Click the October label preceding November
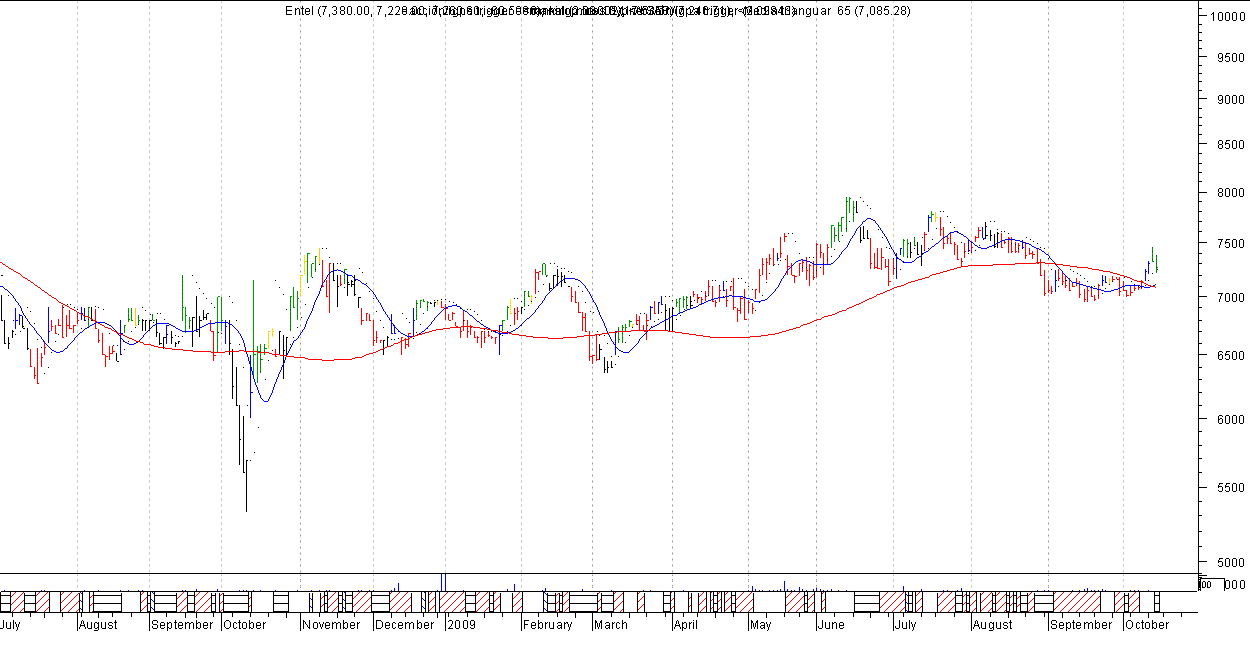Viewport: 1250px width, 661px height. coord(245,625)
